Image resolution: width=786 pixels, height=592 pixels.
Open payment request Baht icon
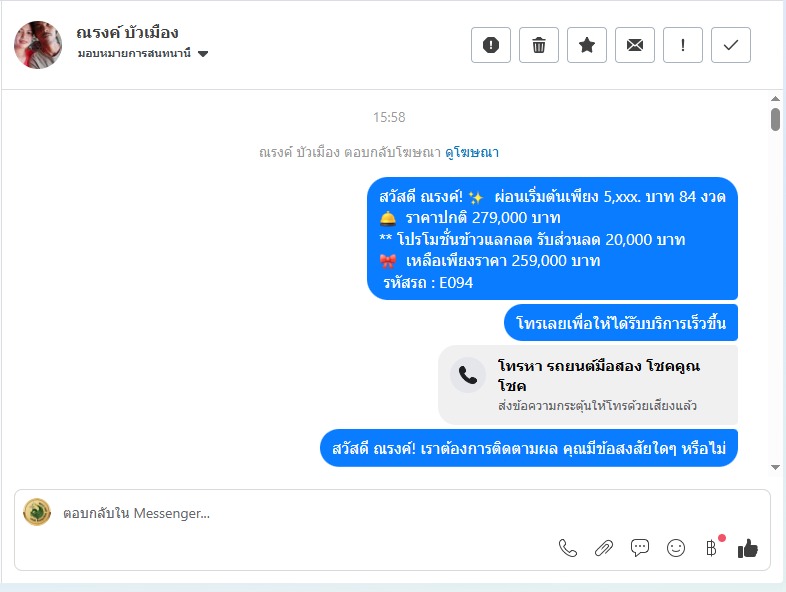point(711,548)
